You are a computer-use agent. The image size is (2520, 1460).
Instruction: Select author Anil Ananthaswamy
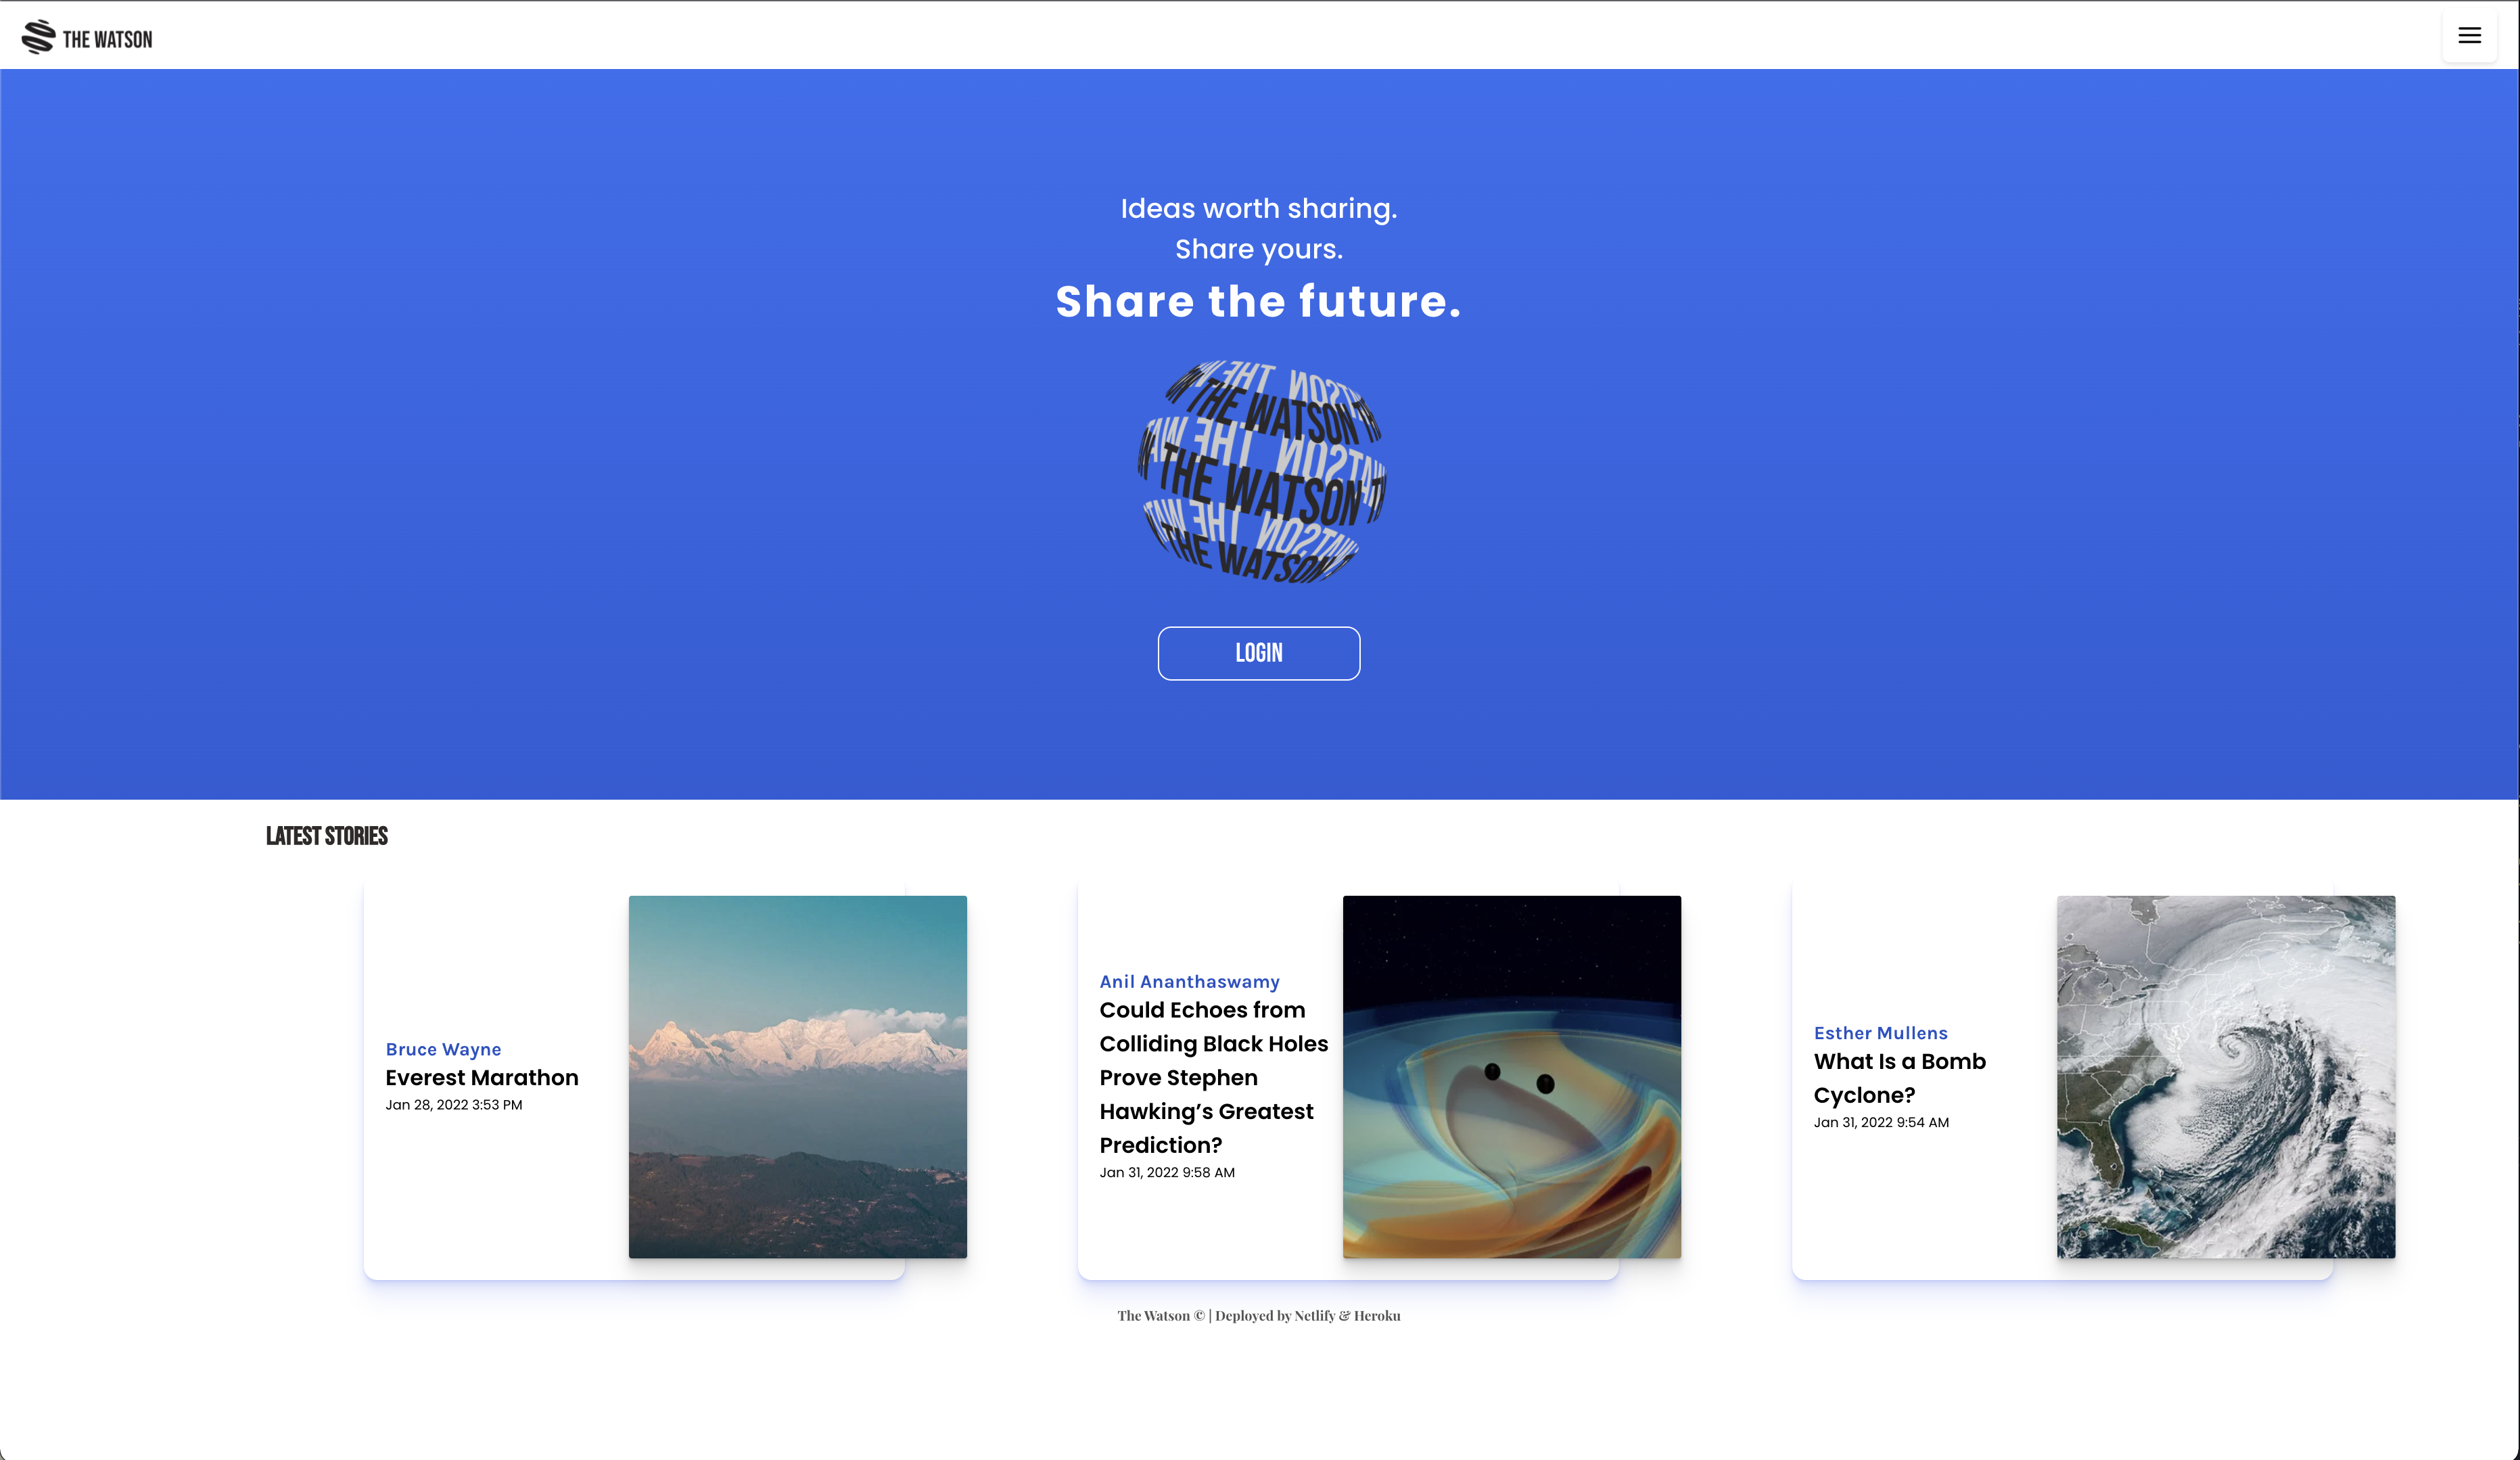point(1190,982)
